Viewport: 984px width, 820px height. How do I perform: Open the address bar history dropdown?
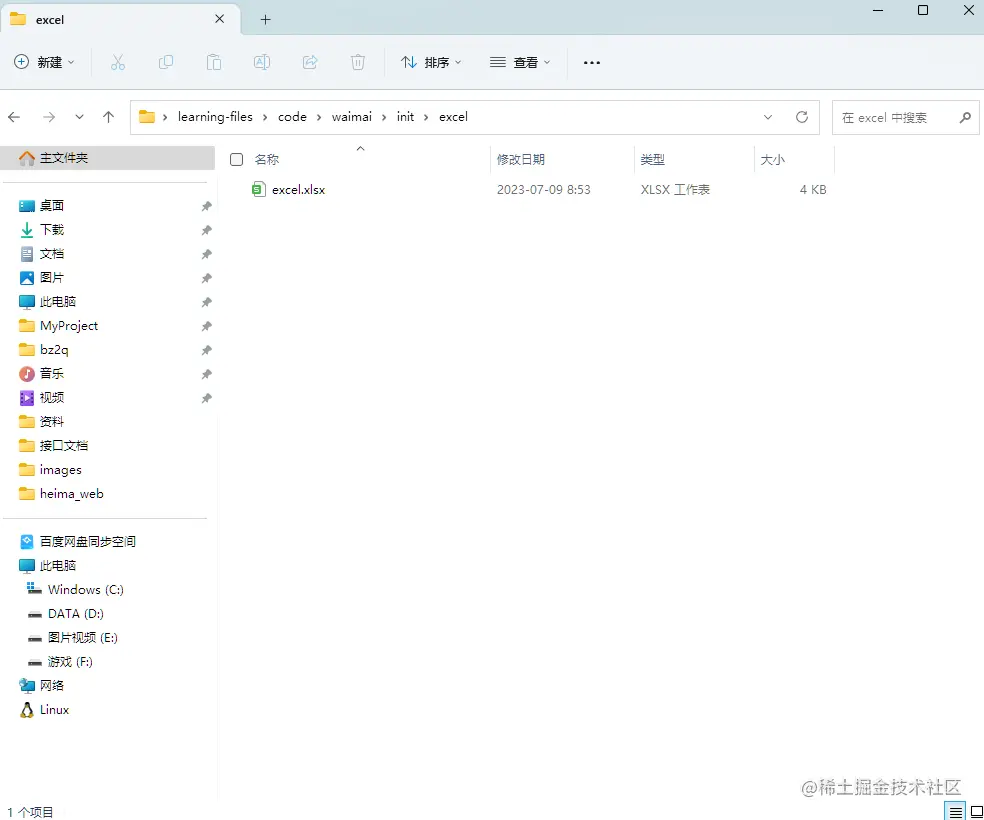(767, 117)
